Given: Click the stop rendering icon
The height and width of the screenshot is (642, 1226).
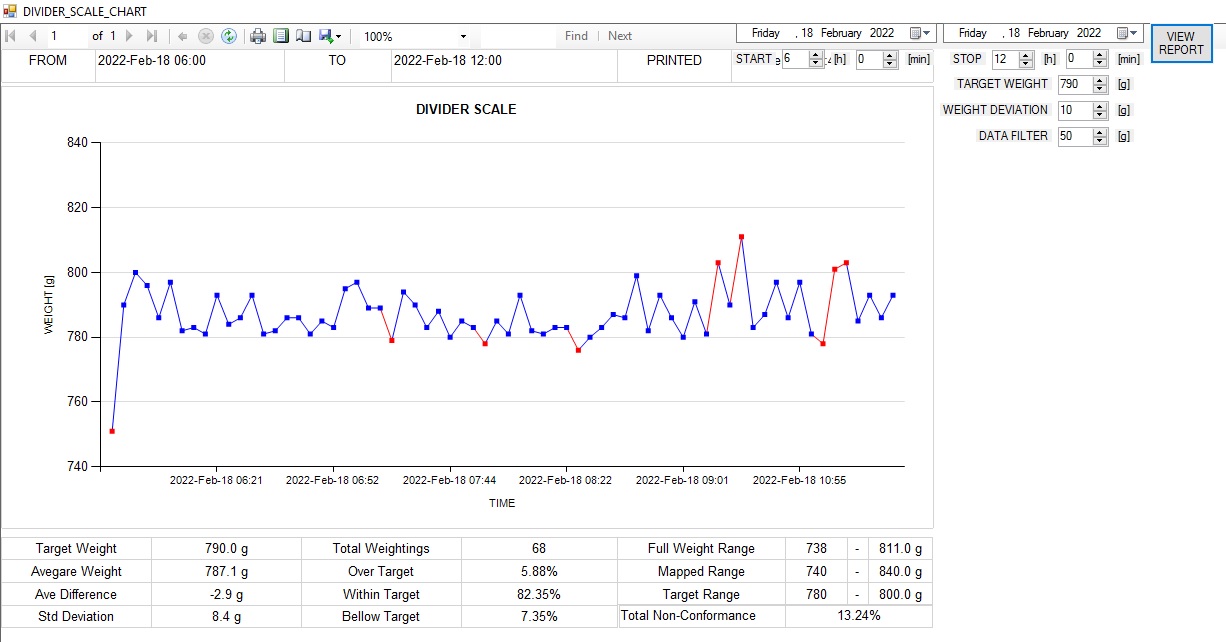Looking at the screenshot, I should pyautogui.click(x=206, y=36).
